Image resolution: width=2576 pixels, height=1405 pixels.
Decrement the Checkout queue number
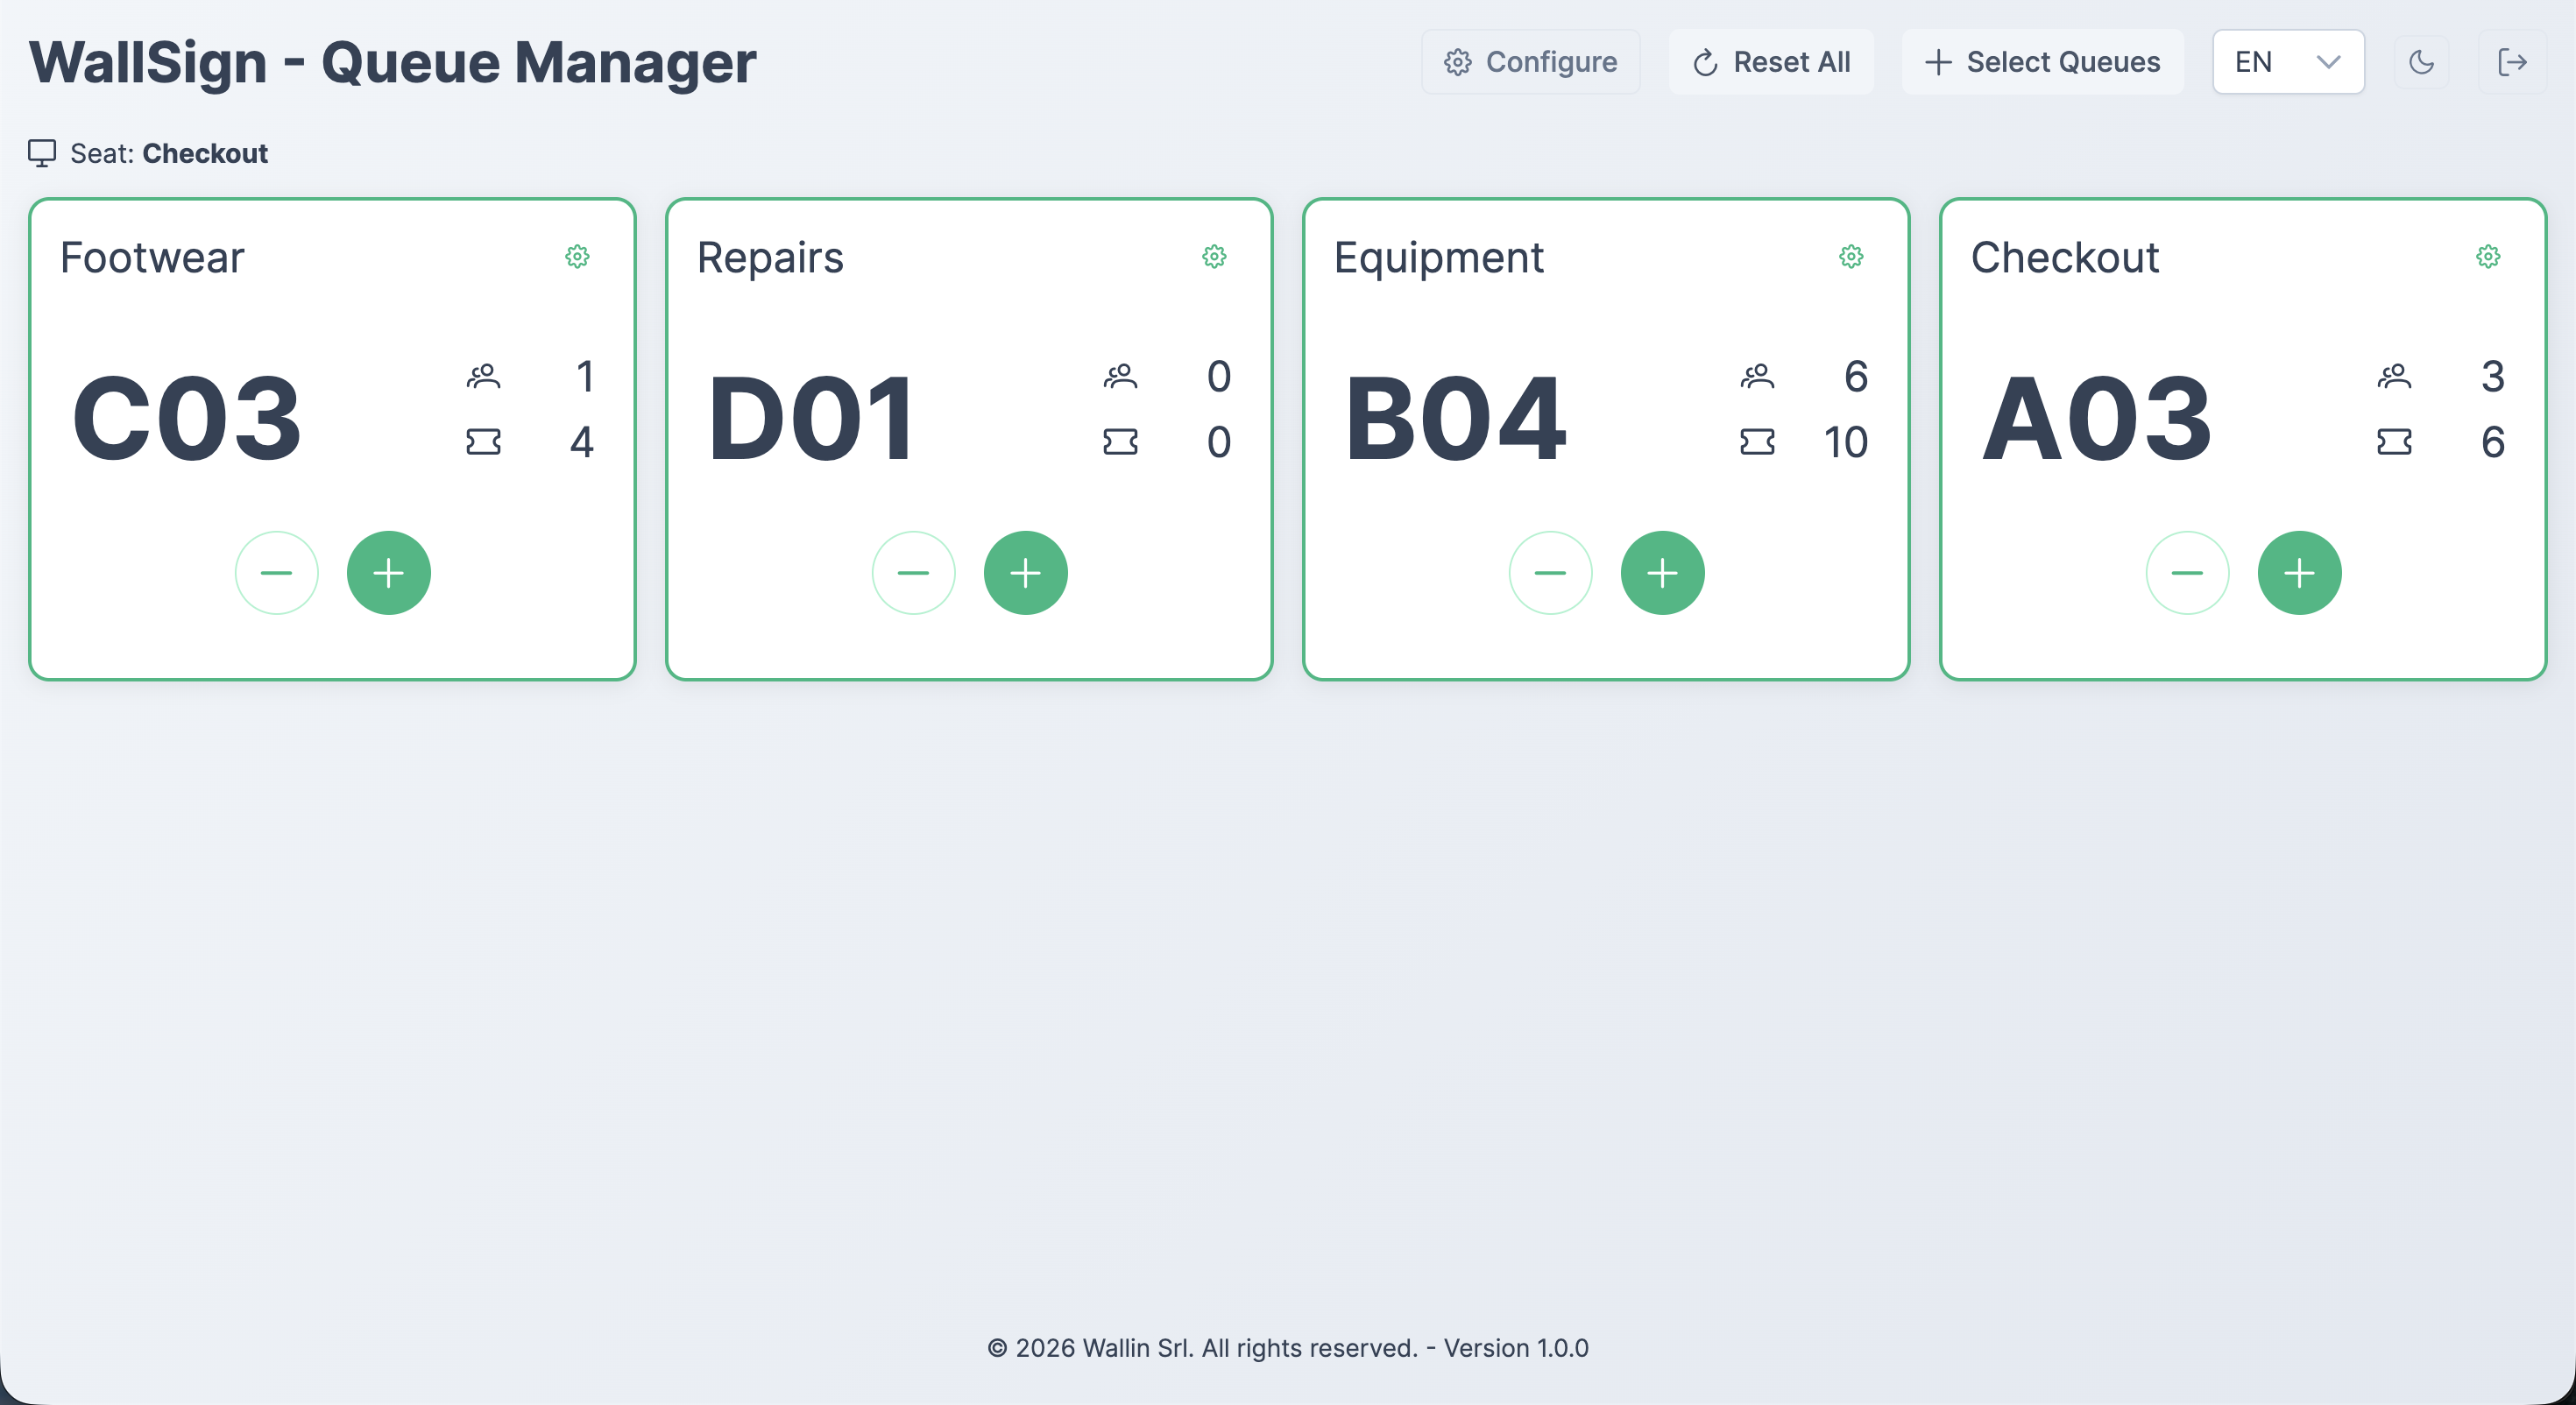pos(2187,573)
